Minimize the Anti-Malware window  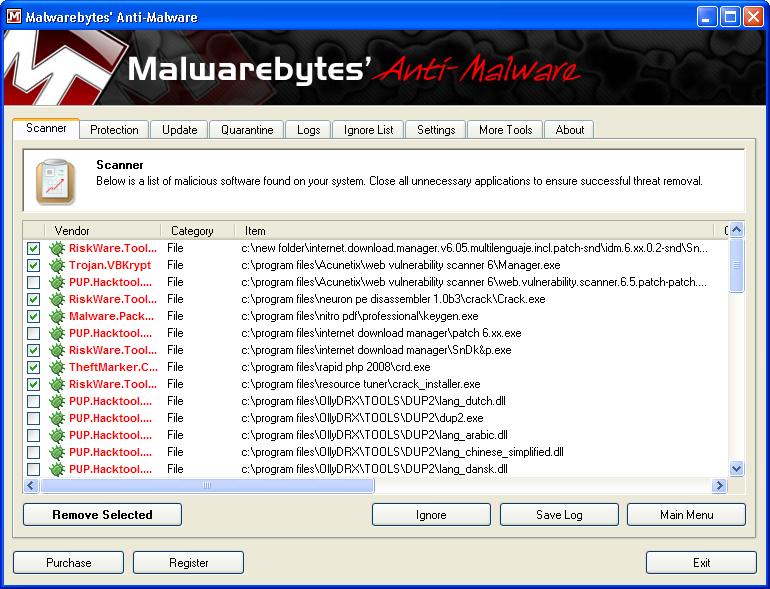coord(706,17)
